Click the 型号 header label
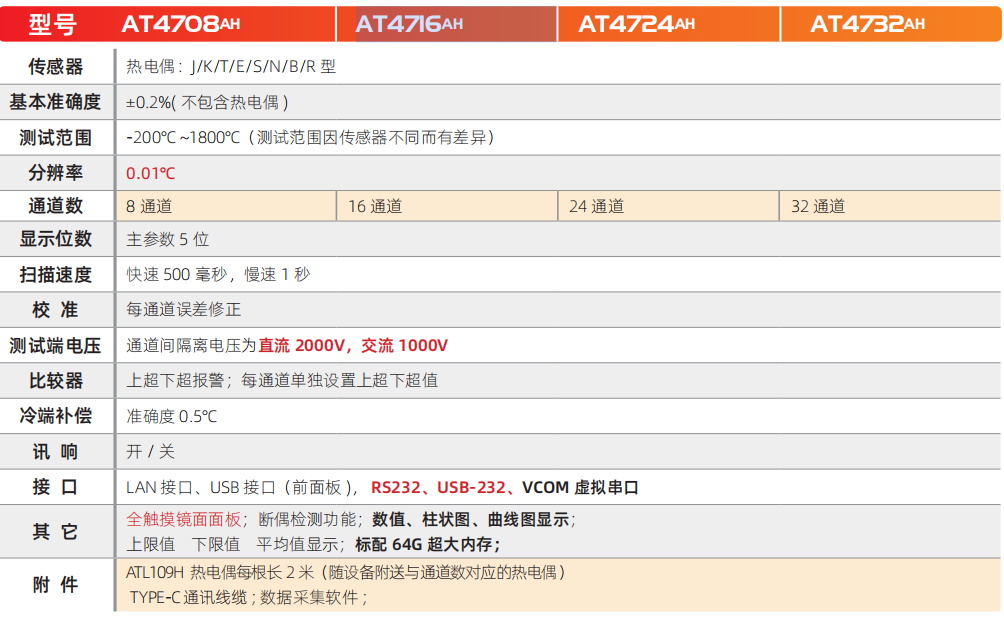This screenshot has width=1004, height=623. coord(54,24)
